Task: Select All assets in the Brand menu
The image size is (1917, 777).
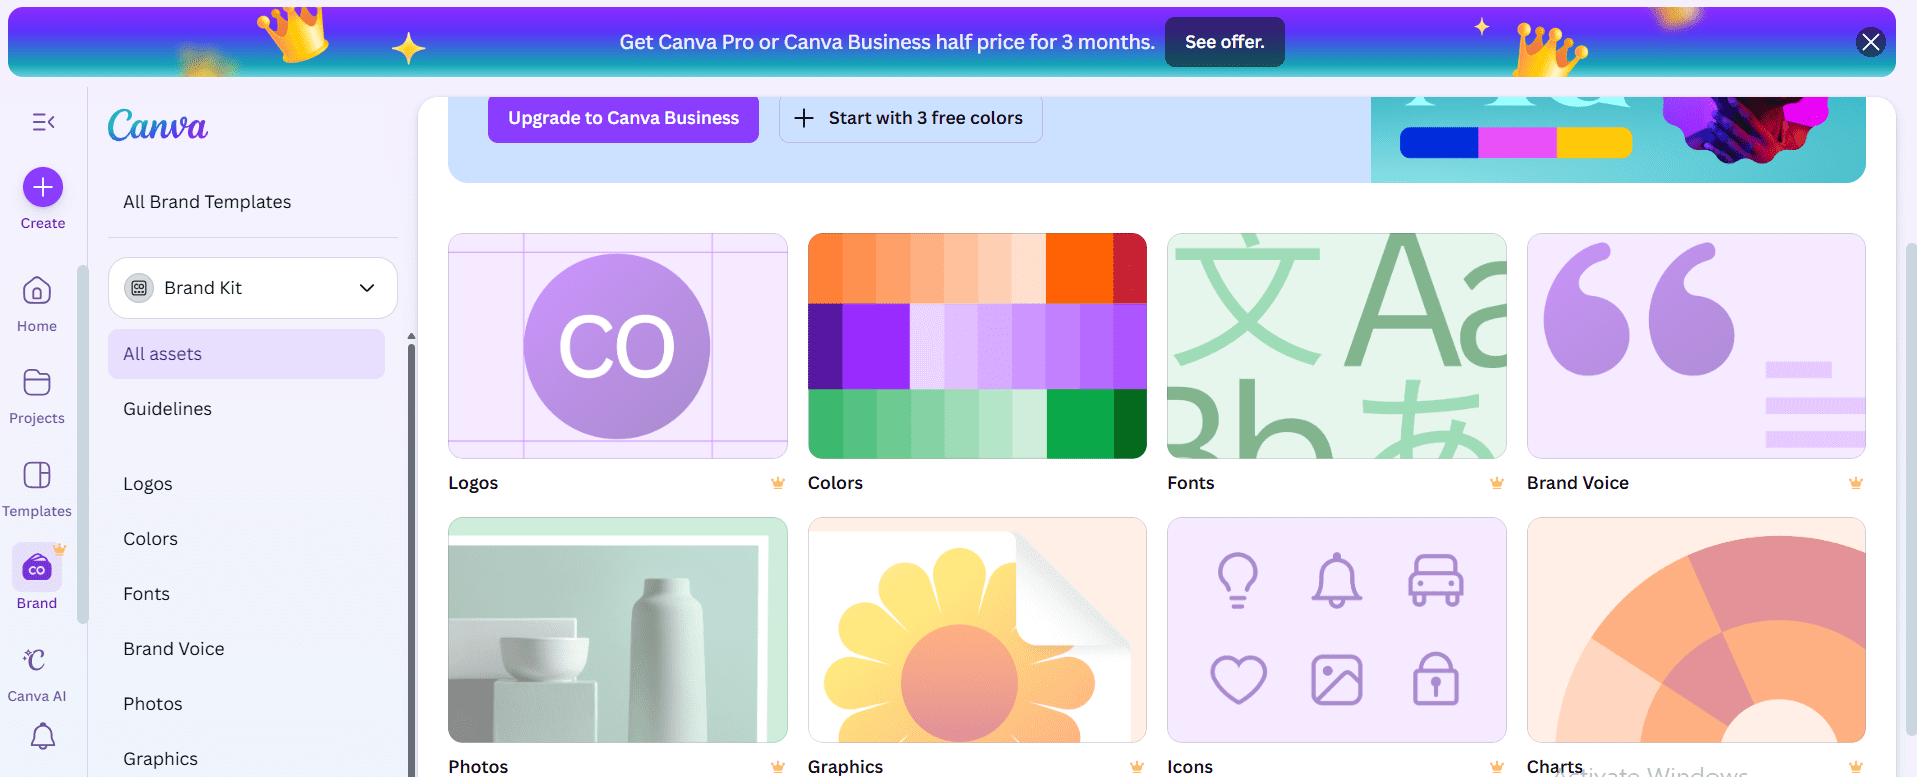Action: click(x=246, y=353)
